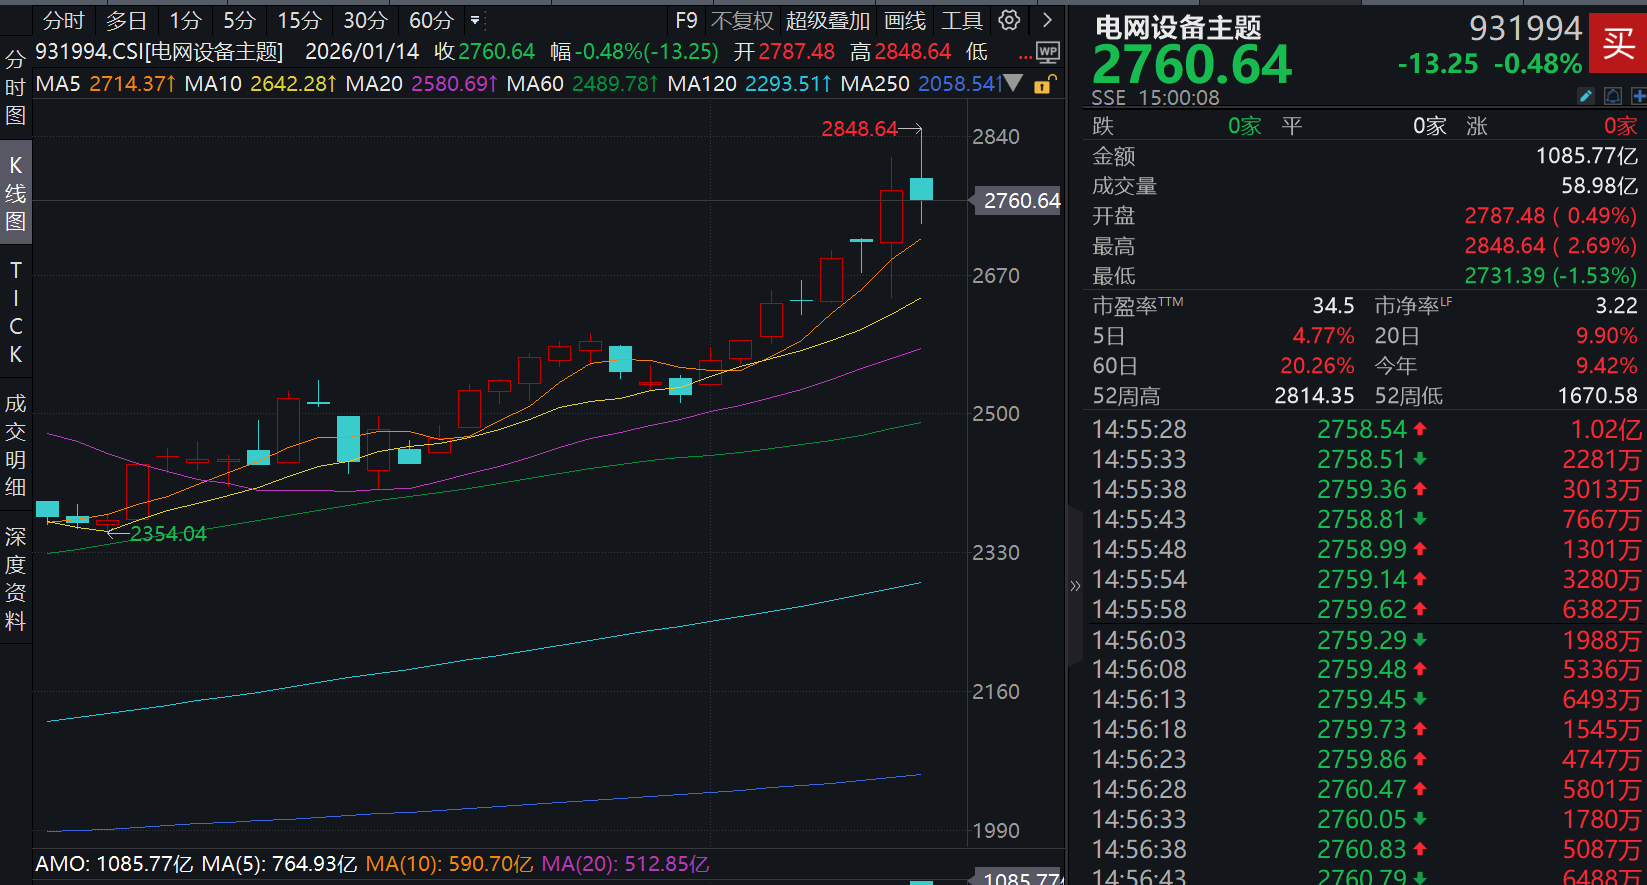Click the WP monitor icon
Image resolution: width=1647 pixels, height=885 pixels.
click(x=1047, y=52)
